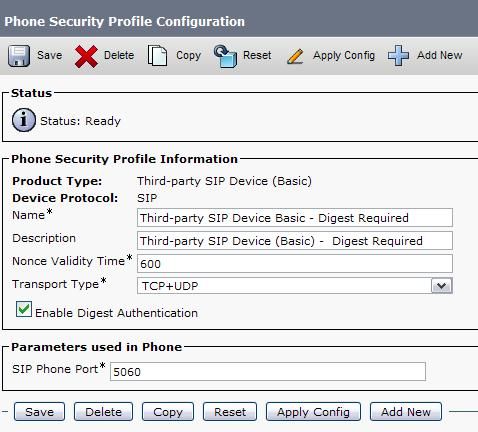Focus the Nonce Validity Time field

coord(295,263)
